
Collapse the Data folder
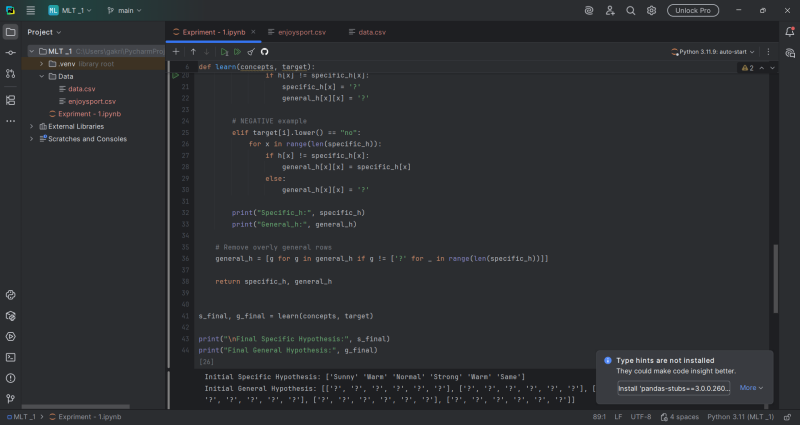click(x=42, y=76)
